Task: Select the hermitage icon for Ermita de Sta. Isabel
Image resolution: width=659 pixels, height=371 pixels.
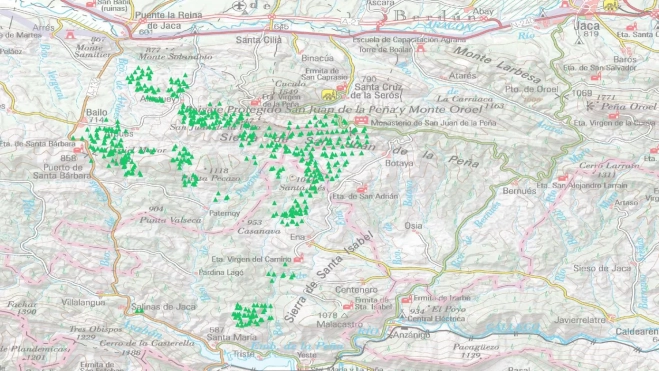Action: [x=348, y=306]
